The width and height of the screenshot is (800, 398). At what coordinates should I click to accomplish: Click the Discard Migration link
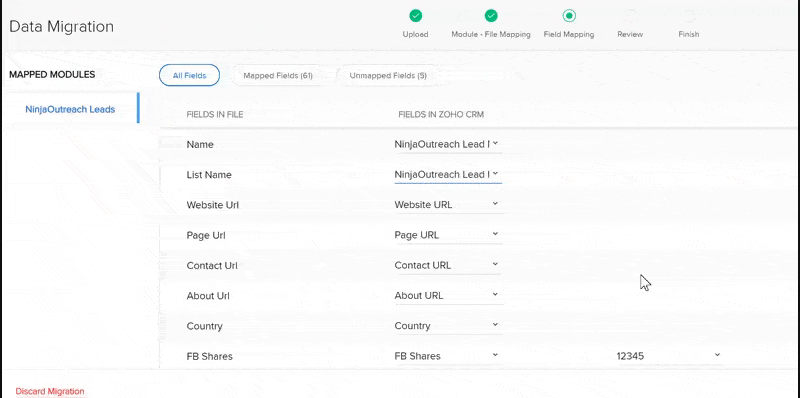(x=49, y=391)
